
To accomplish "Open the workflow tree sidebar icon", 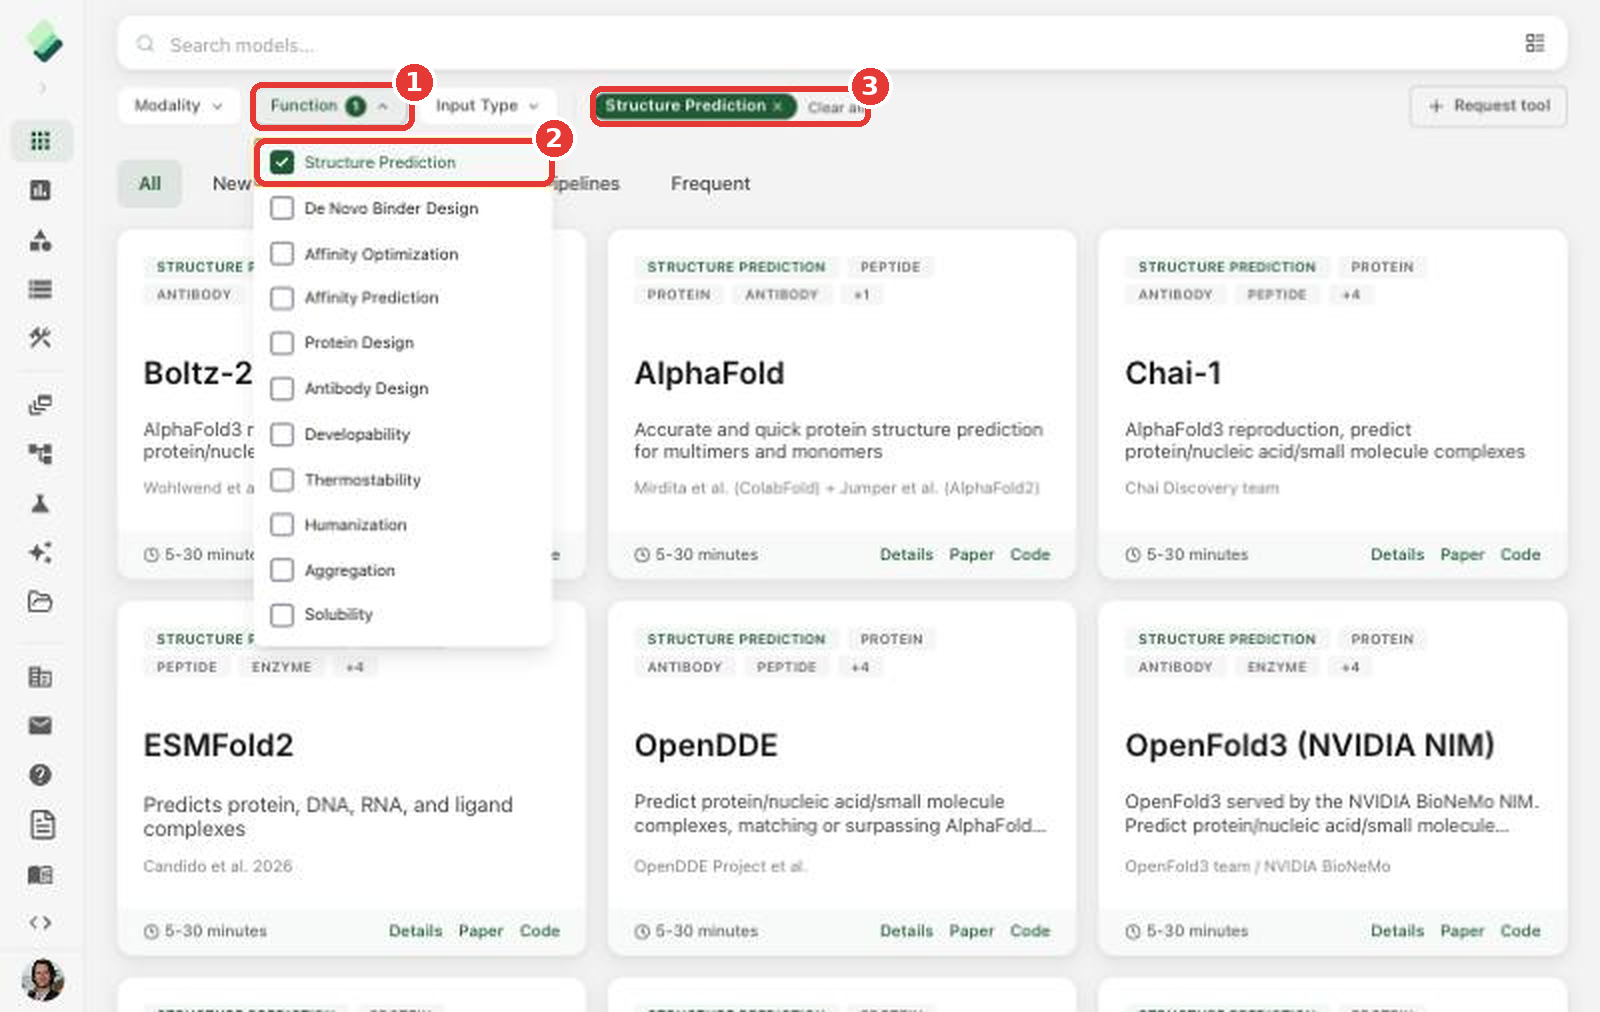I will click(x=41, y=453).
